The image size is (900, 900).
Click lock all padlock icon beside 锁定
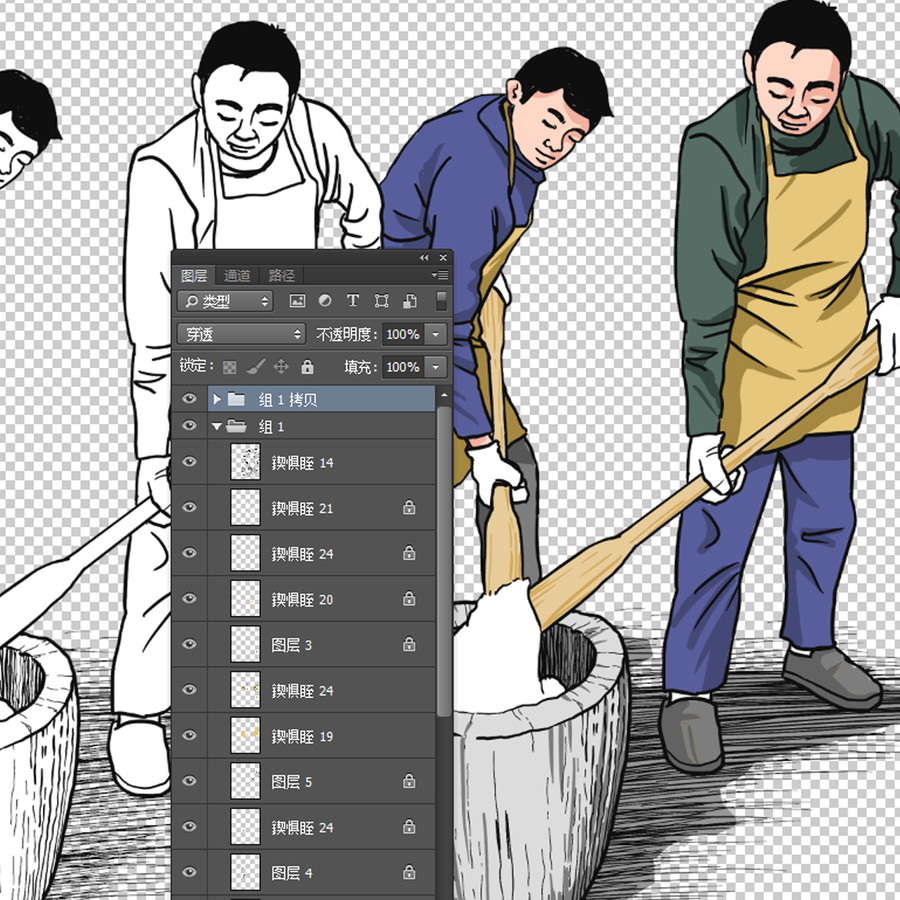308,366
